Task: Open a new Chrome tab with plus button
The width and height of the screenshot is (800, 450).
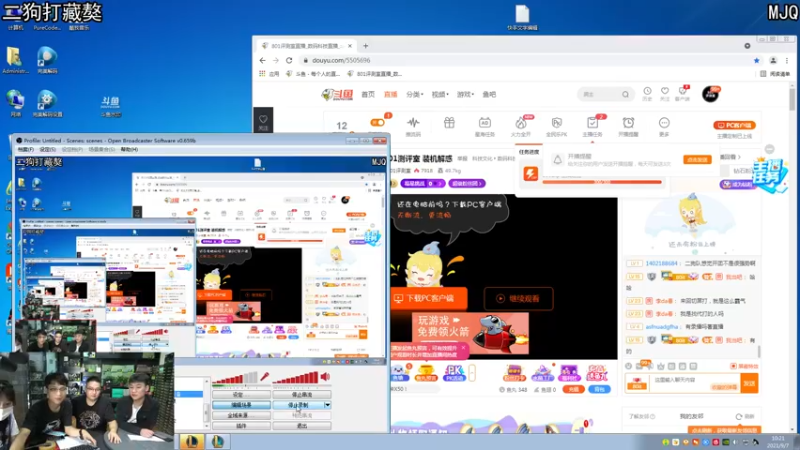Action: tap(365, 46)
